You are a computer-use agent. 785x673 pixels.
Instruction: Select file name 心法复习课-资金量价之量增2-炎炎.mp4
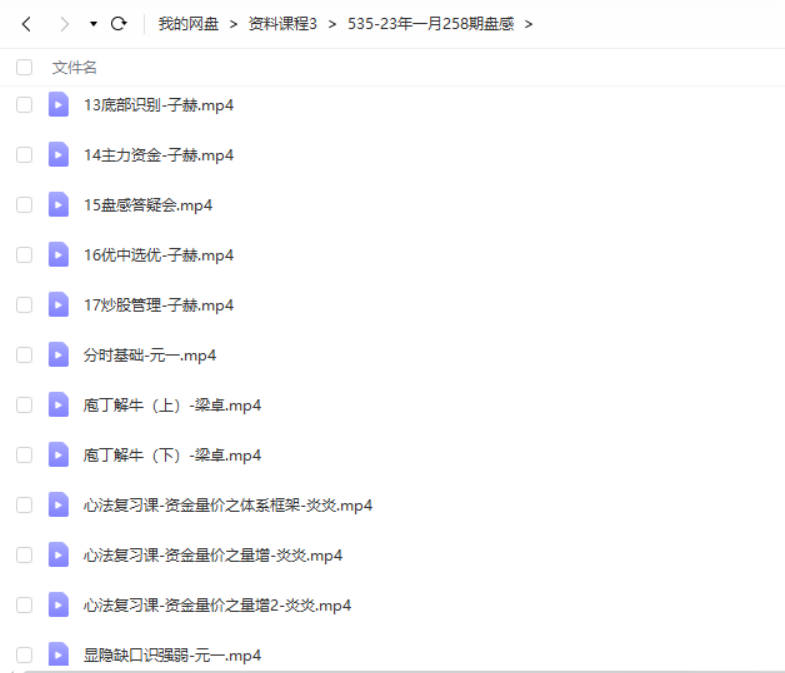tap(217, 605)
